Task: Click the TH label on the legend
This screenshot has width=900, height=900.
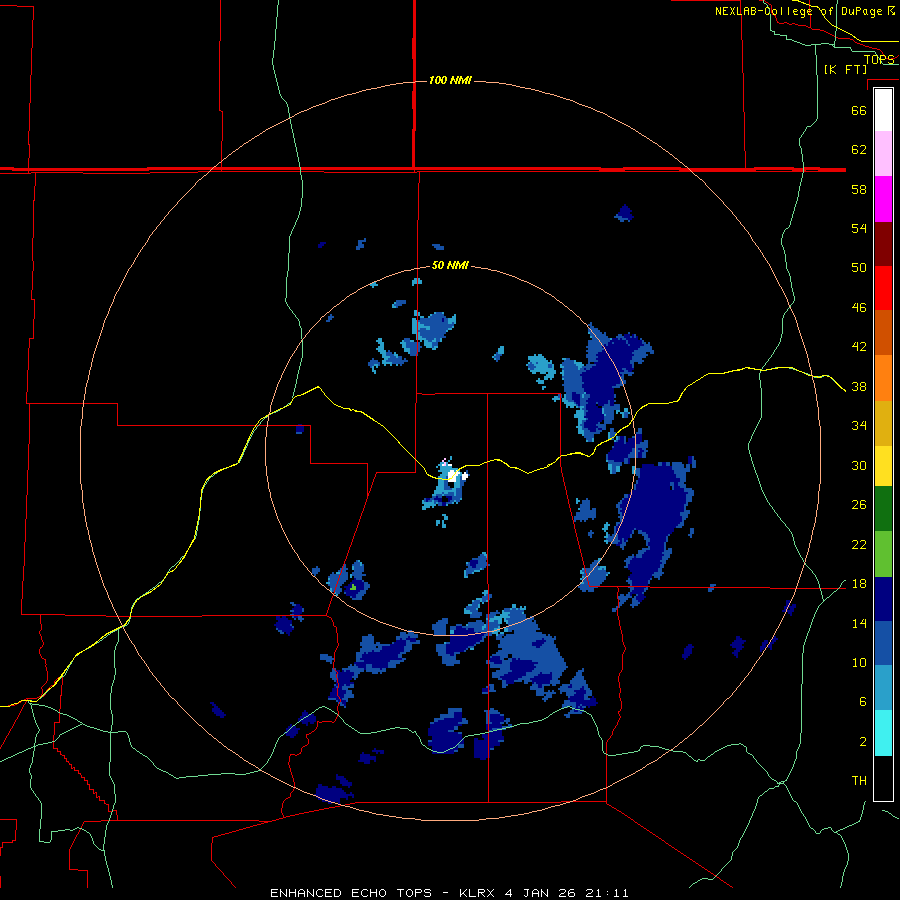Action: click(859, 781)
